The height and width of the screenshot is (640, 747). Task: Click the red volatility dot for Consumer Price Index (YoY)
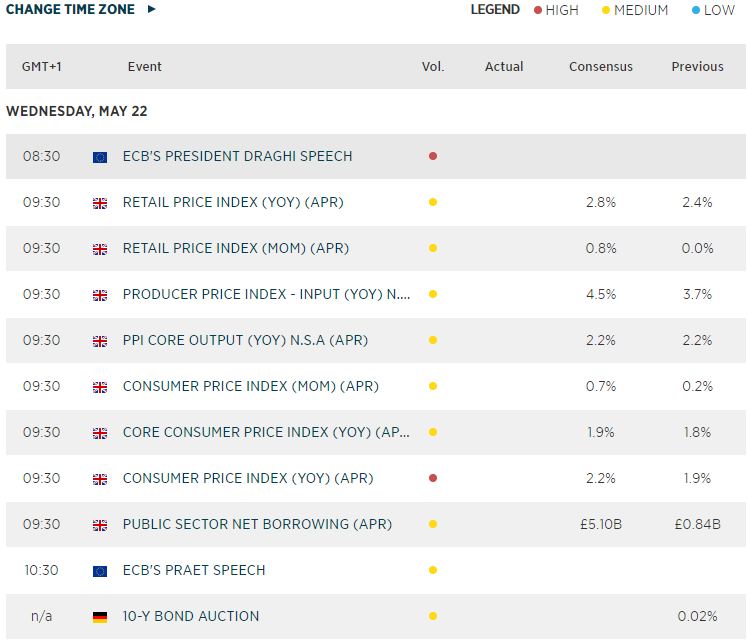click(433, 478)
